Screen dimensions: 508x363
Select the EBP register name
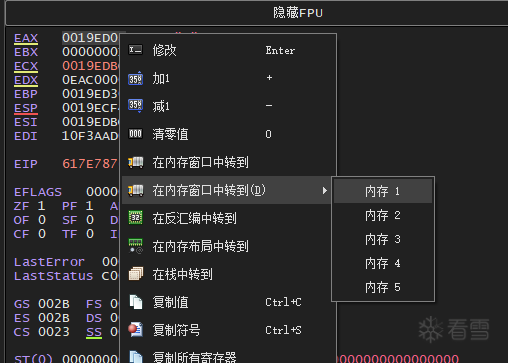(x=26, y=94)
